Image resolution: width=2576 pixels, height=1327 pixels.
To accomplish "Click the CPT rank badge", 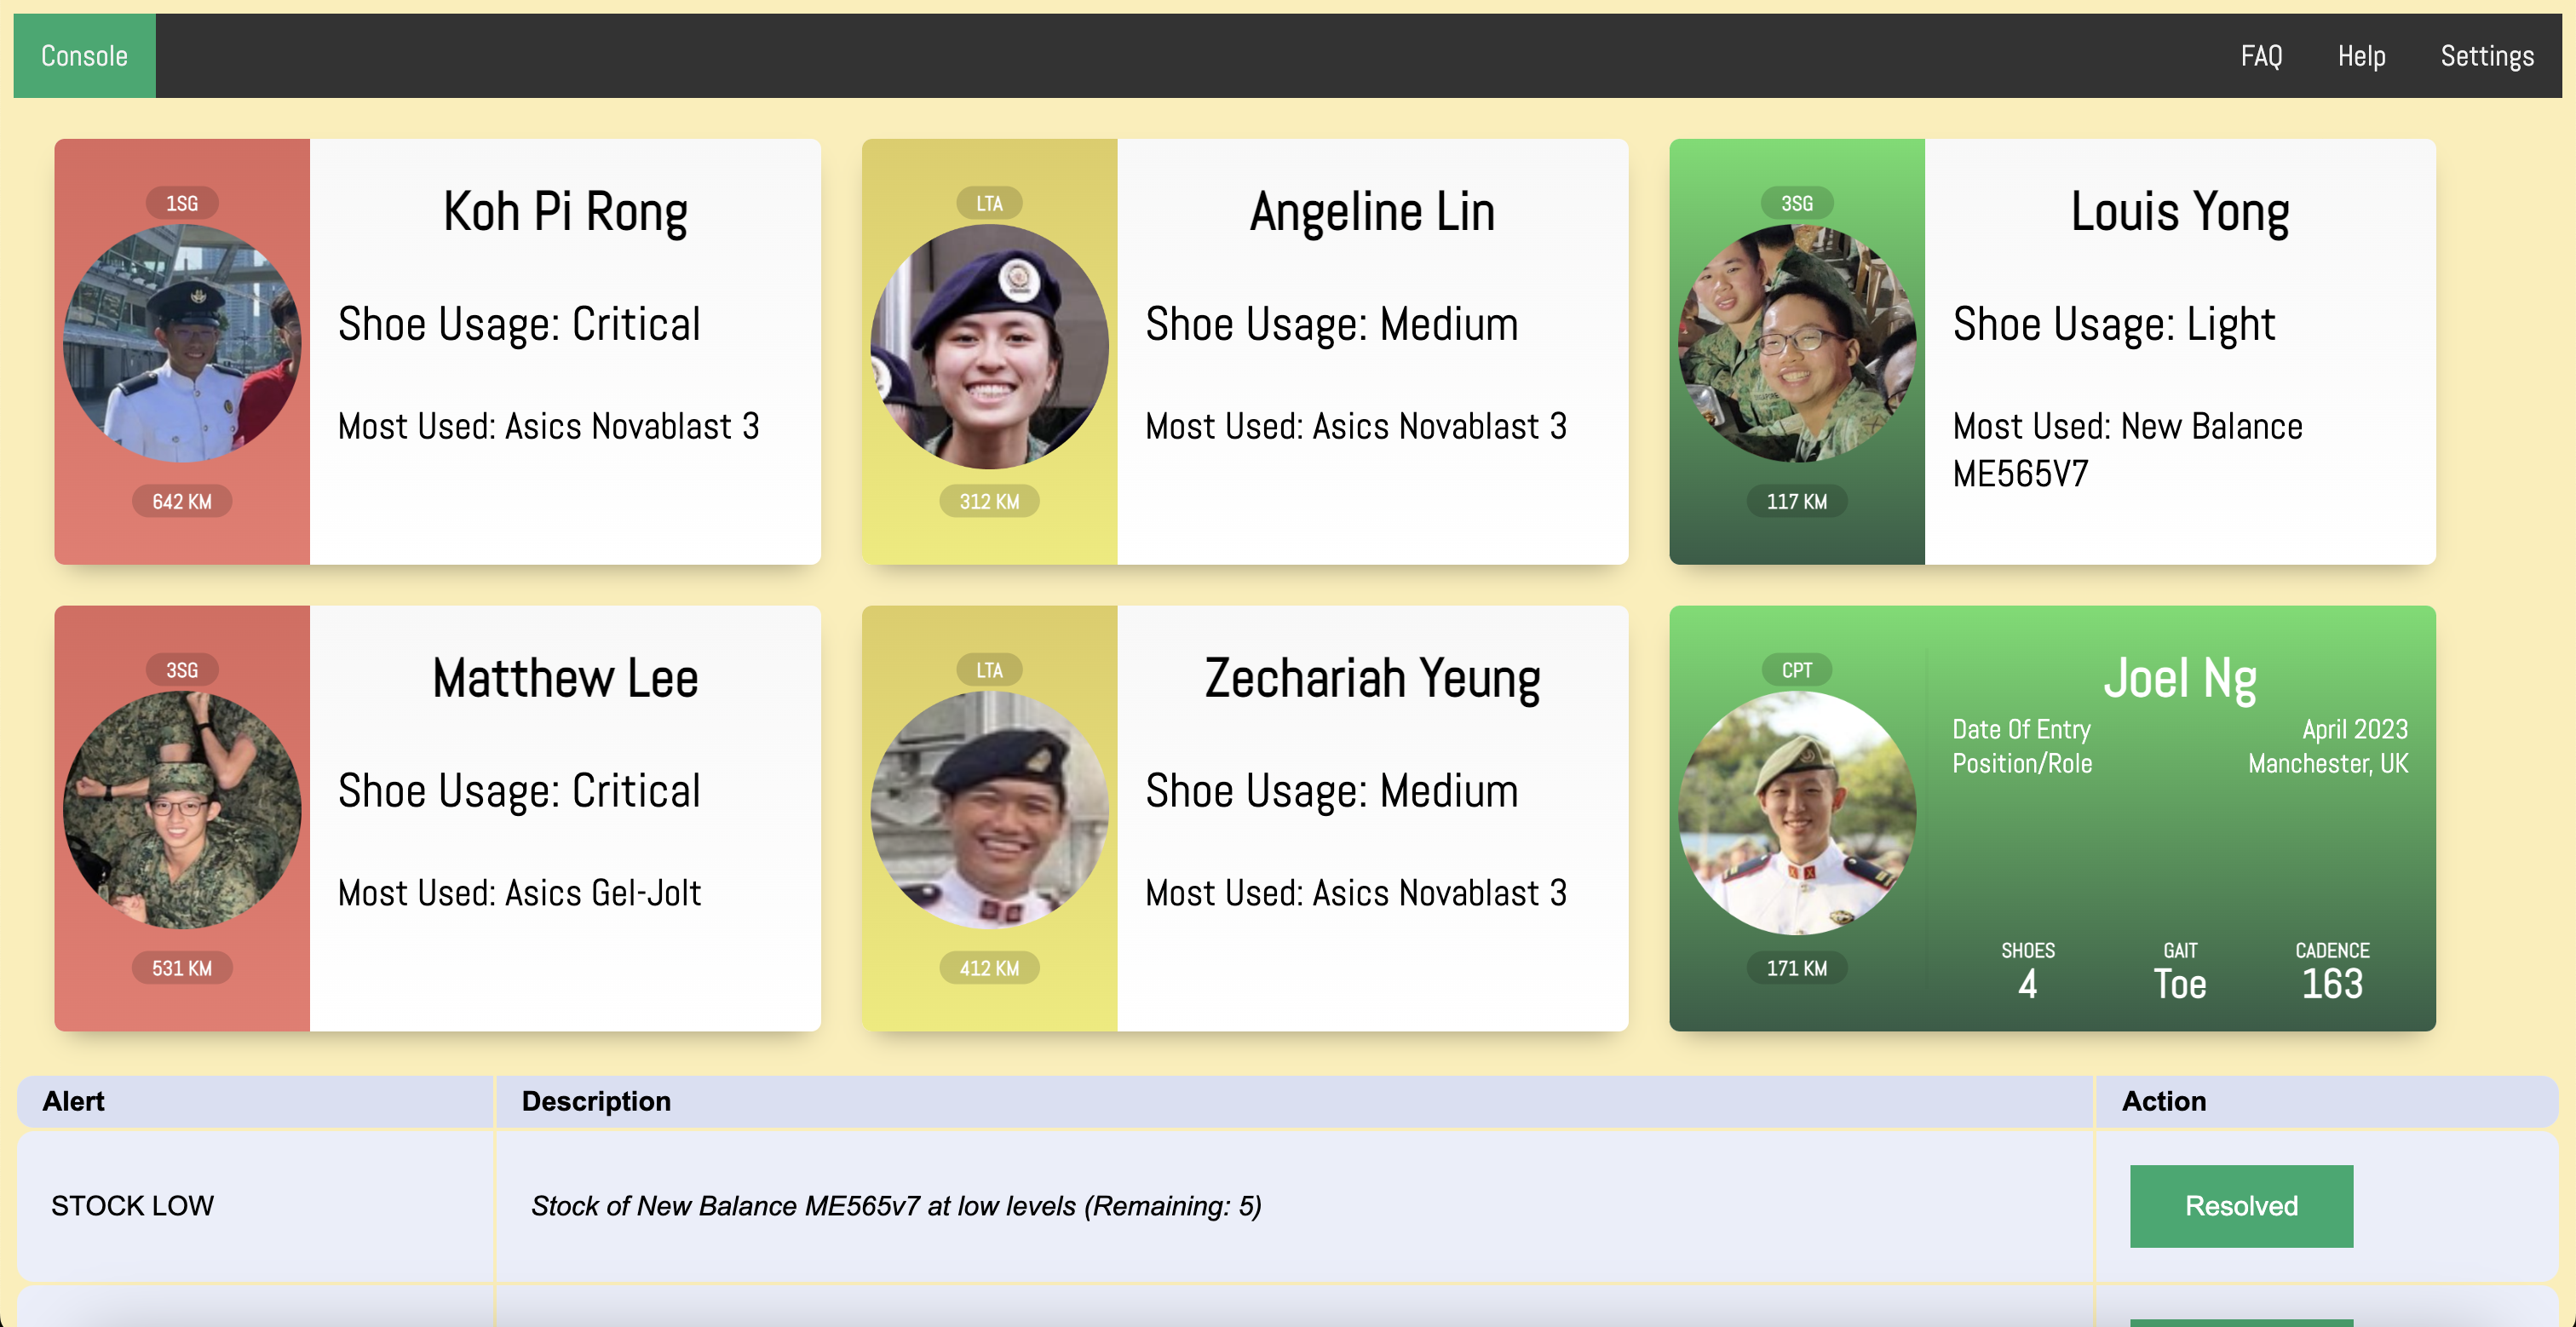I will click(x=1796, y=670).
